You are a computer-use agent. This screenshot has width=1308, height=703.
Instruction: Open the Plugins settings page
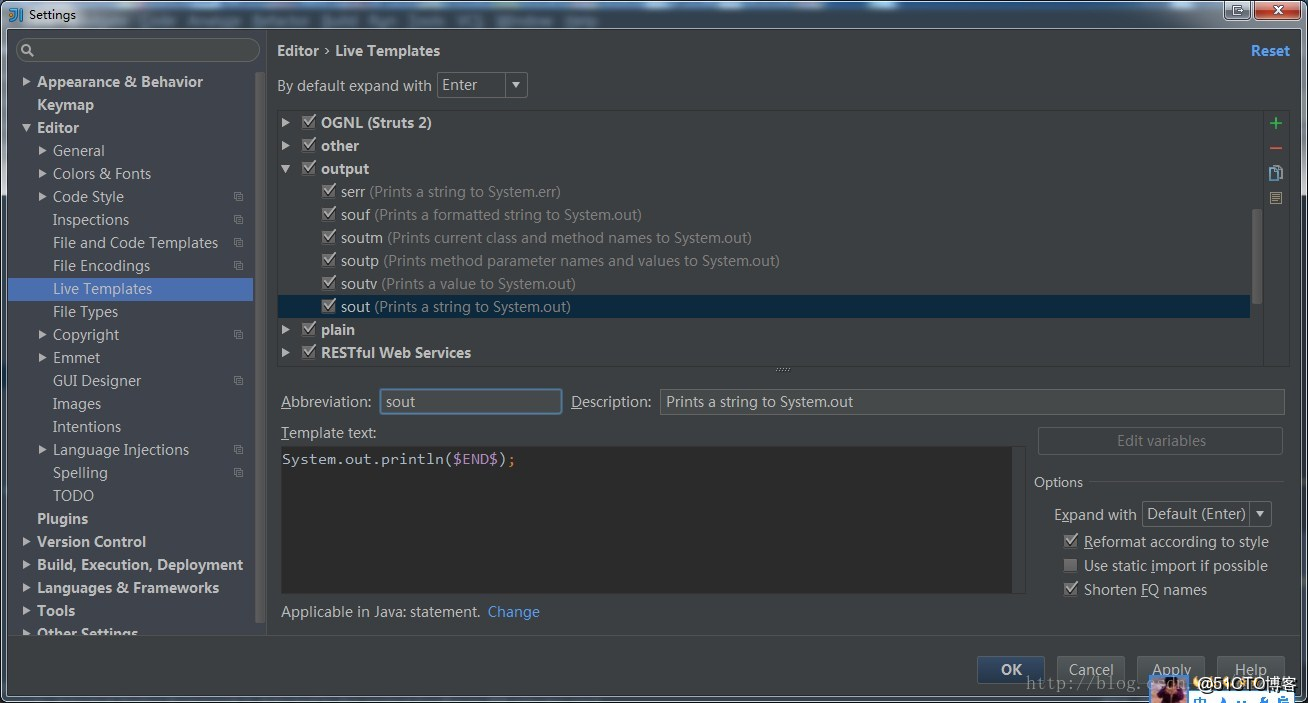click(x=62, y=519)
